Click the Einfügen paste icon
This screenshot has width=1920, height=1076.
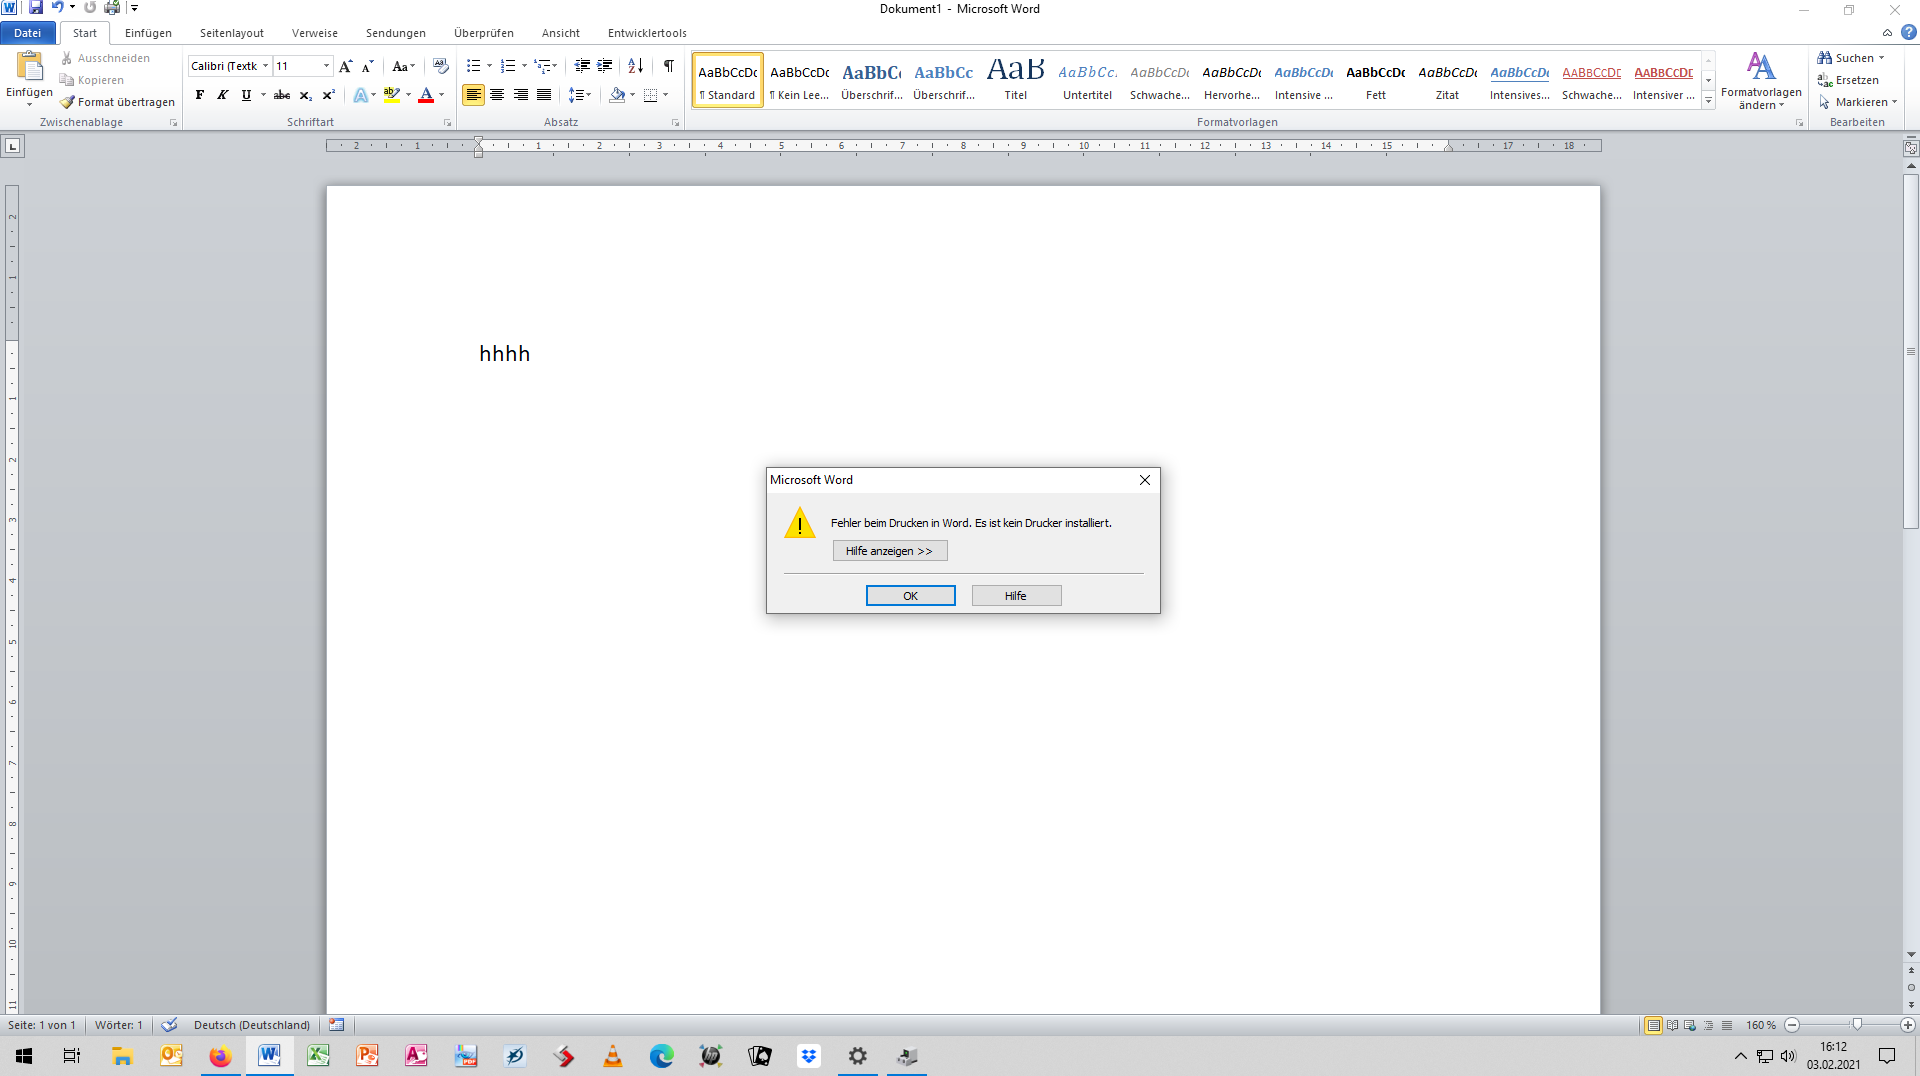[x=29, y=65]
